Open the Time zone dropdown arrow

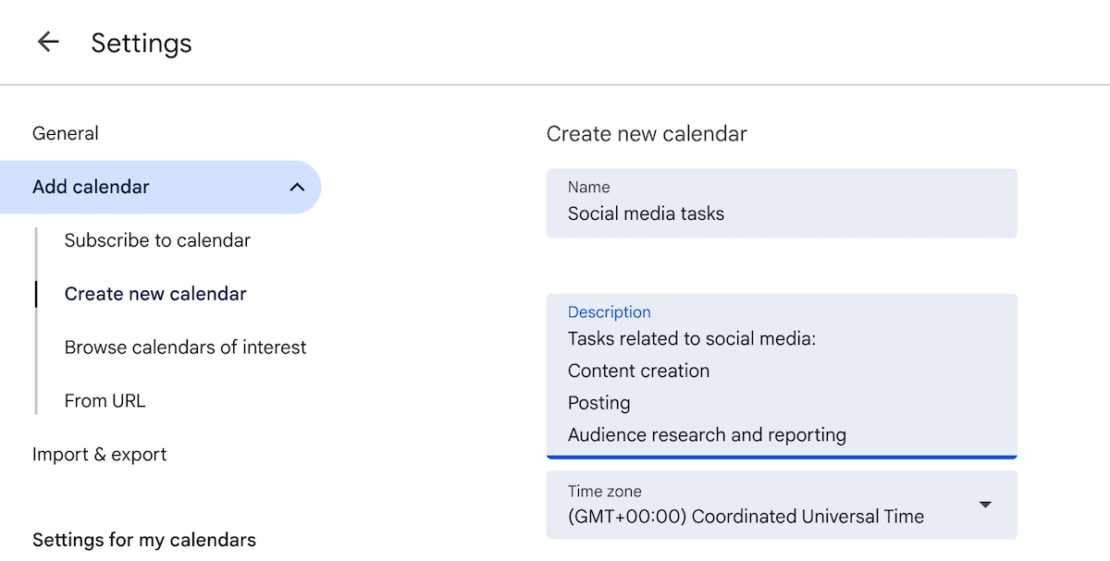point(985,505)
